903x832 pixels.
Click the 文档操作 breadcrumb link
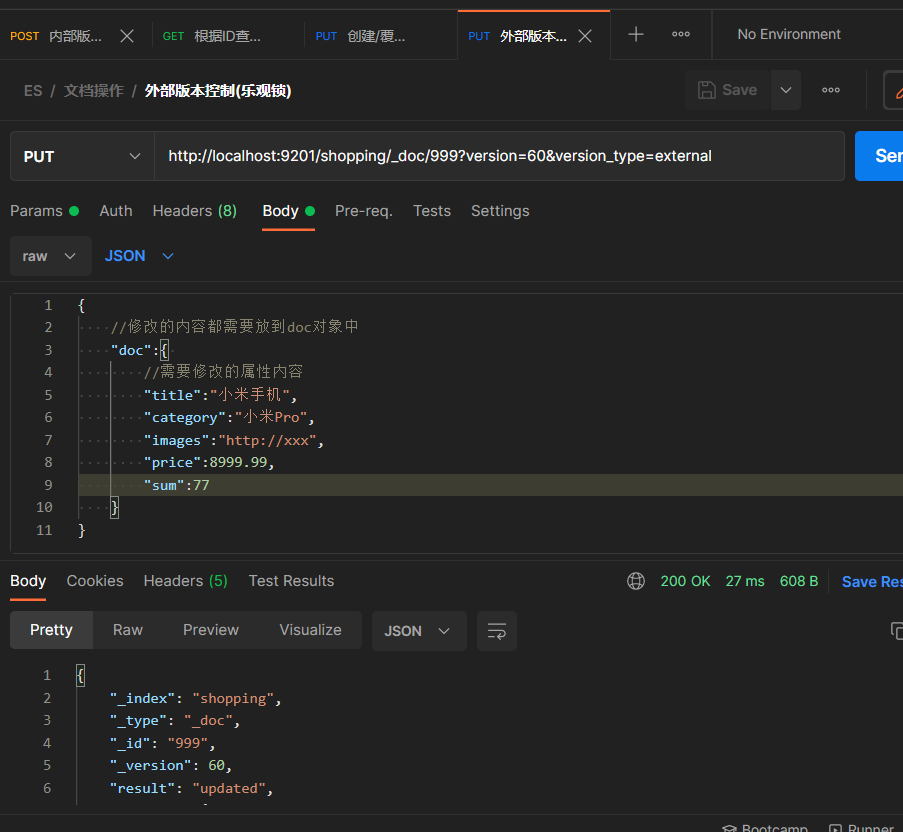[93, 91]
